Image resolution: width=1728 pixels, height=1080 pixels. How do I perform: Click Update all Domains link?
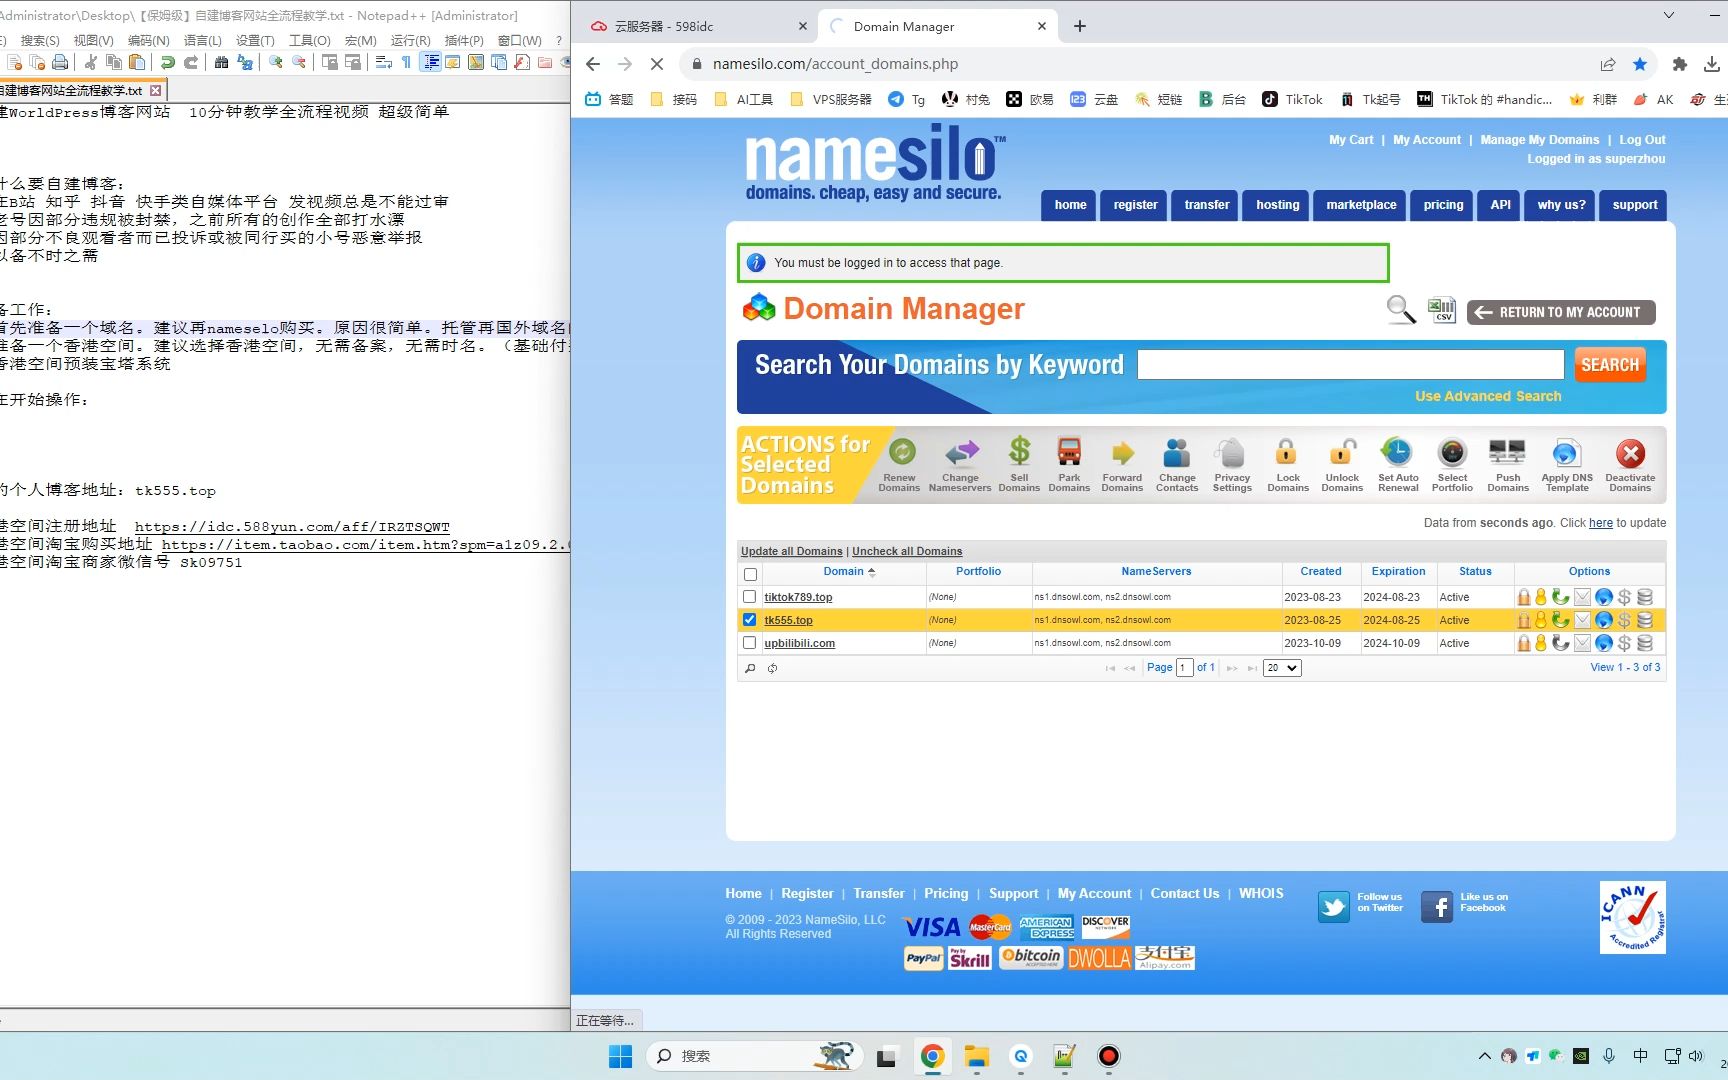point(791,551)
